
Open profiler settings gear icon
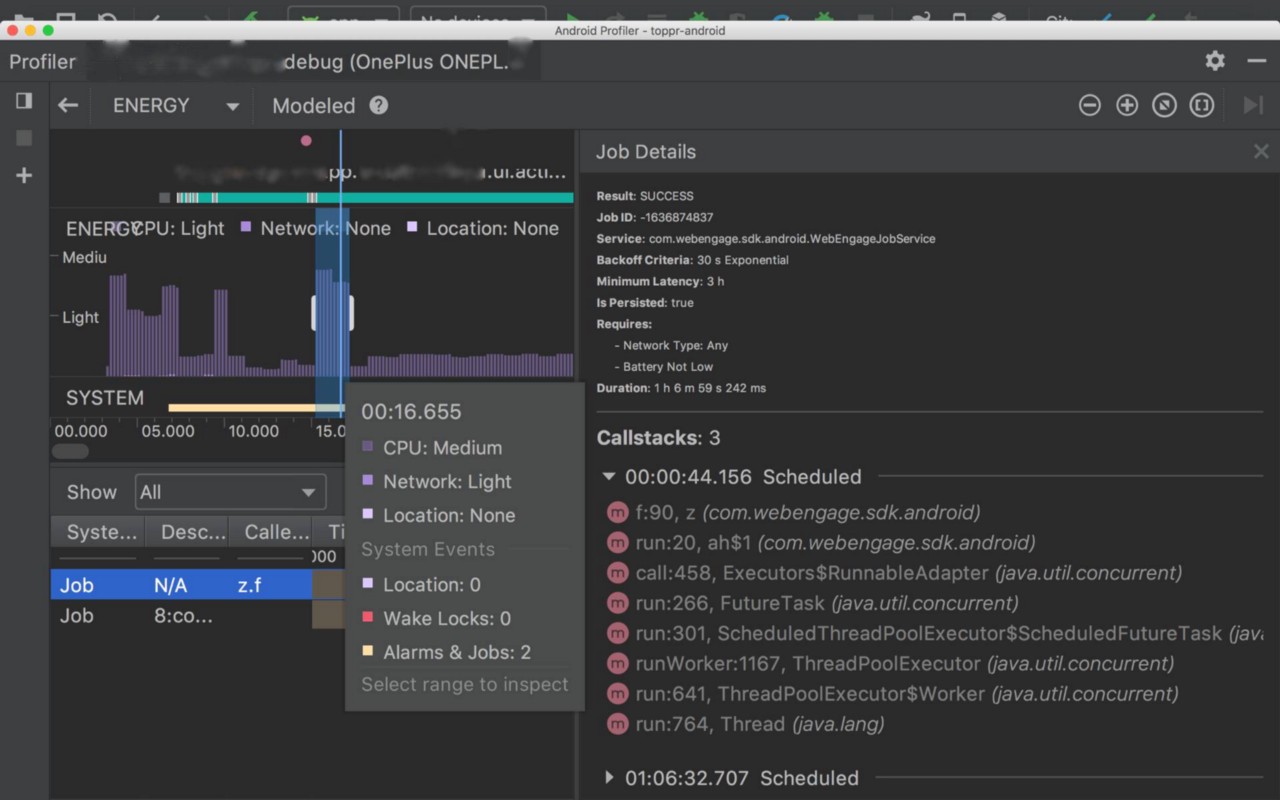1215,61
